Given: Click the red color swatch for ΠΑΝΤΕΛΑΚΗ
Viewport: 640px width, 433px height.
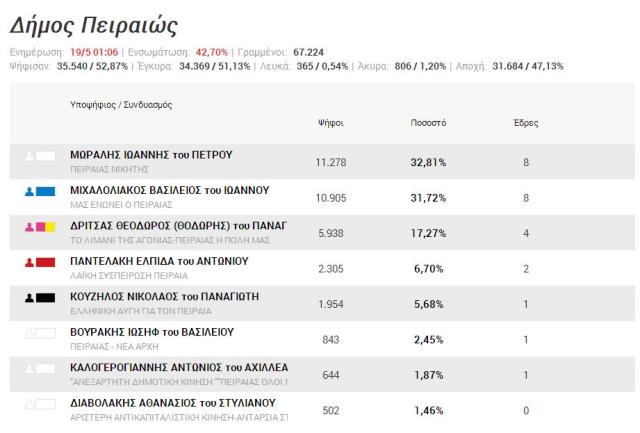Looking at the screenshot, I should click(46, 262).
